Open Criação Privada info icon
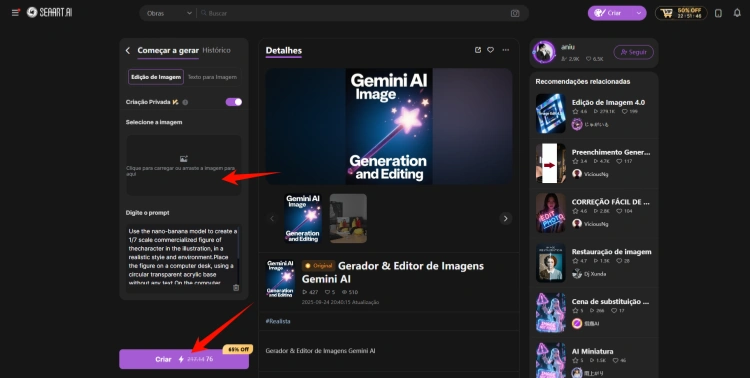Image resolution: width=750 pixels, height=378 pixels. tap(185, 102)
